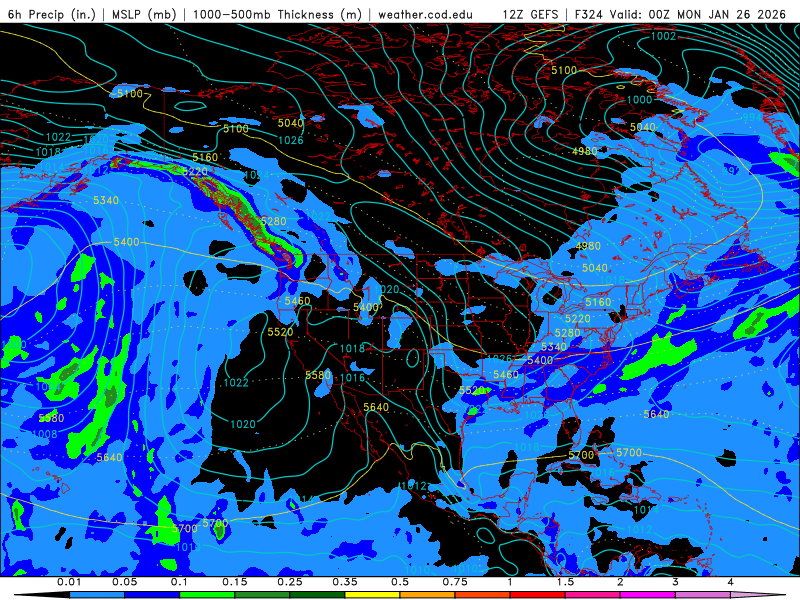The width and height of the screenshot is (800, 600).
Task: Click the 1024 isobar label
Action: [256, 175]
